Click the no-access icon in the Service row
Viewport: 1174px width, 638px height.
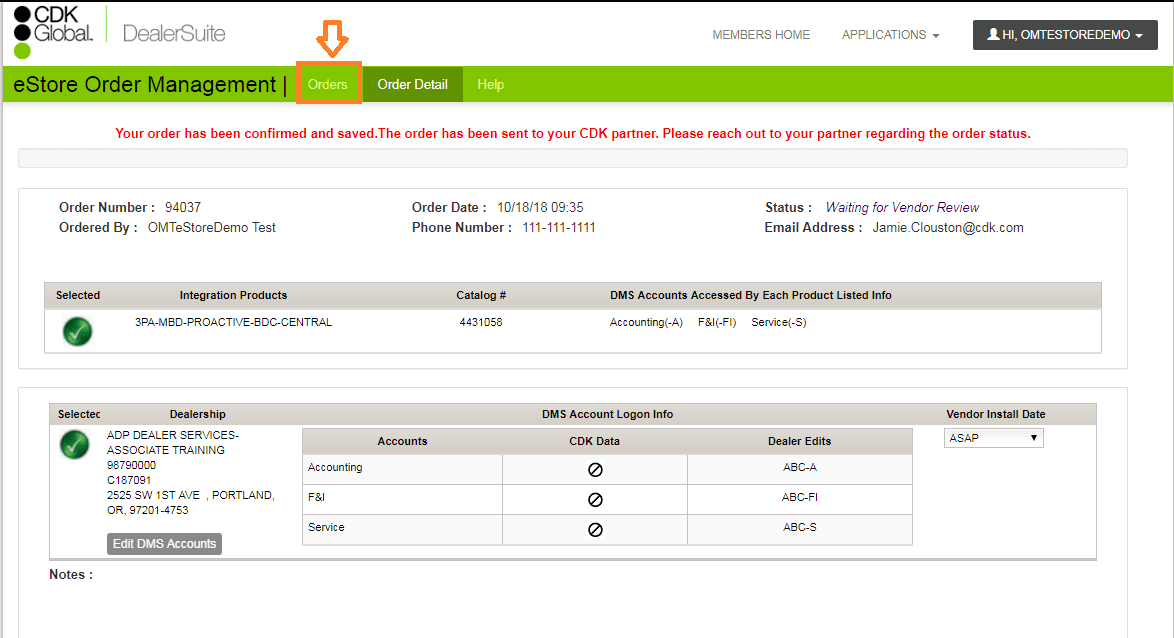(x=595, y=528)
